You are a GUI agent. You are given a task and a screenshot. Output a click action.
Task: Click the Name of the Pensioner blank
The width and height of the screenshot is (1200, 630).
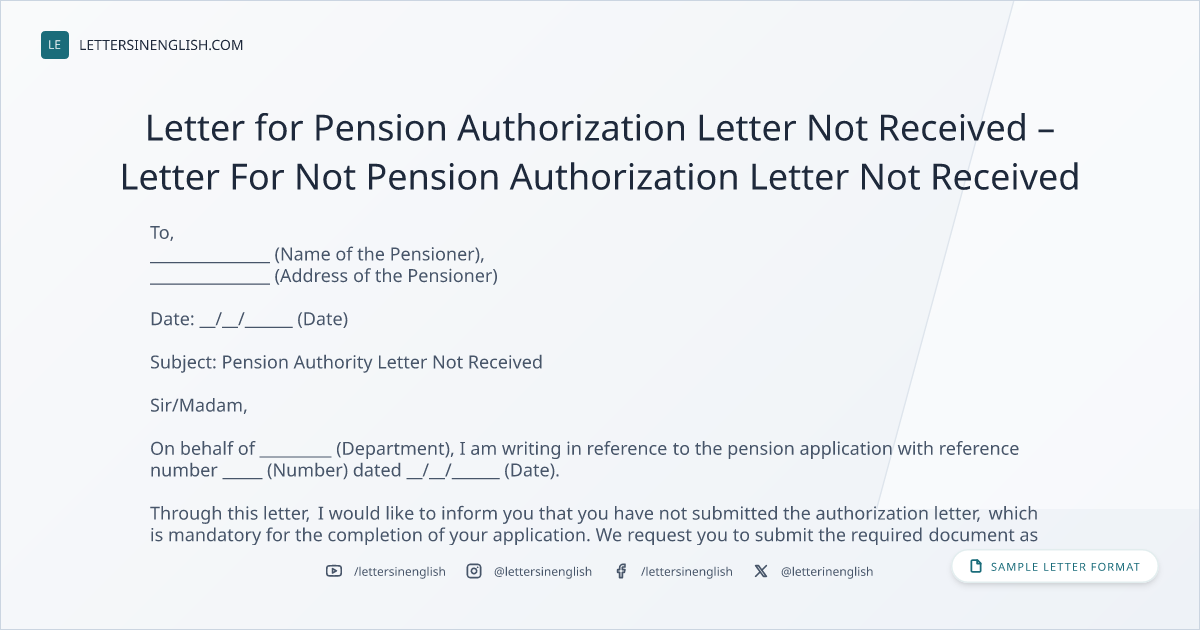pos(210,255)
